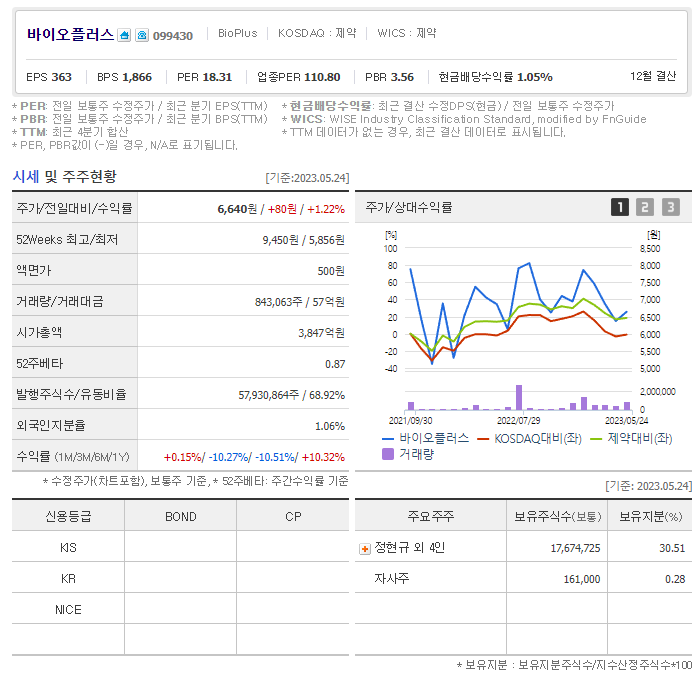This screenshot has height=676, width=700.
Task: Click the 바이오플러스 blue legend line
Action: tap(388, 439)
